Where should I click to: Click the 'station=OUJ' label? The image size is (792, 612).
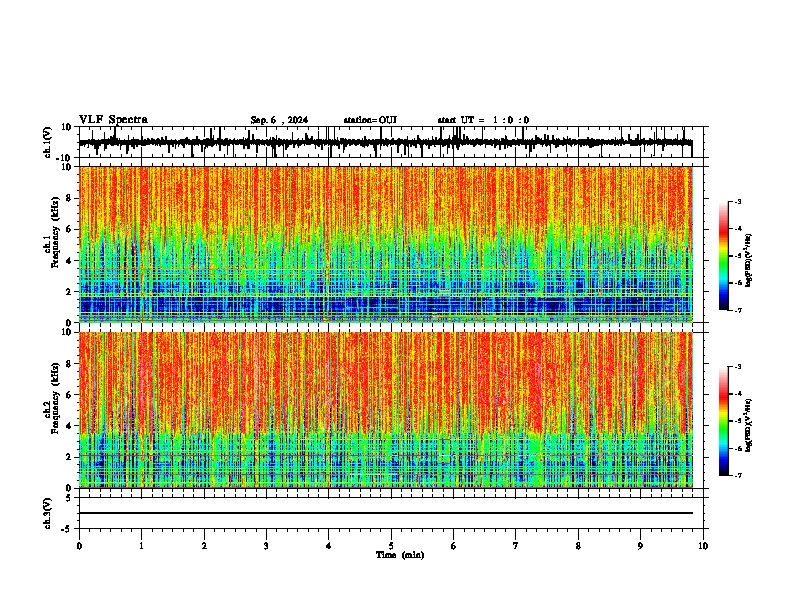pyautogui.click(x=370, y=120)
